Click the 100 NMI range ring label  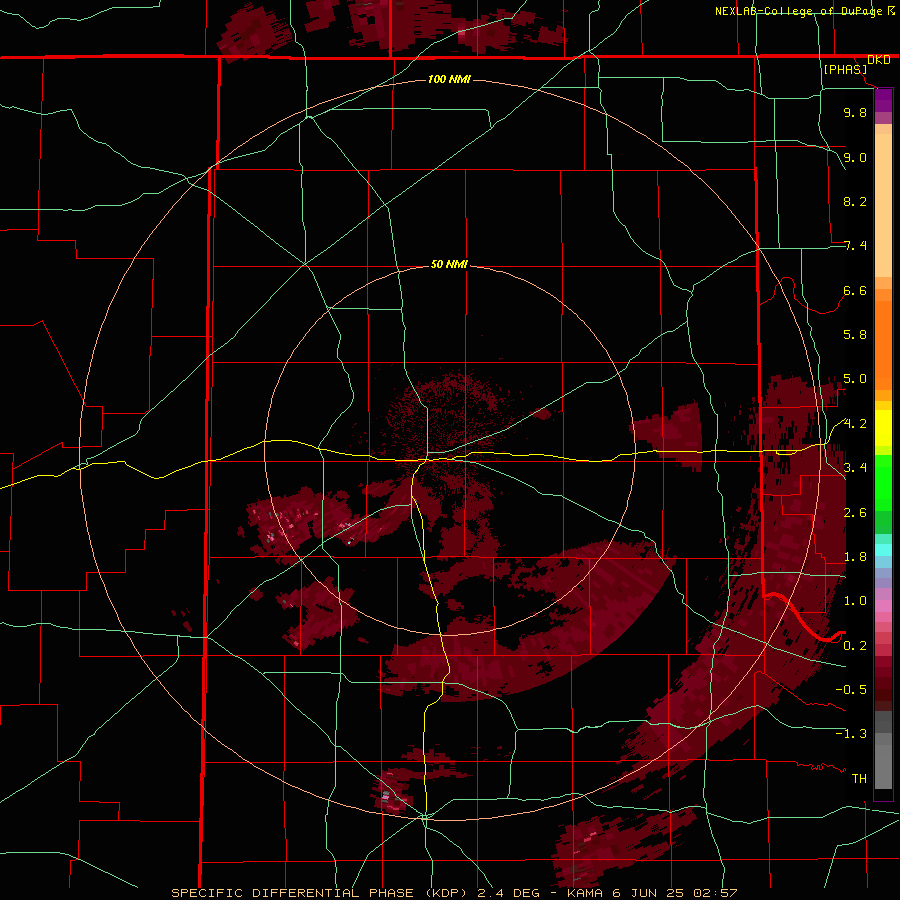(x=449, y=79)
